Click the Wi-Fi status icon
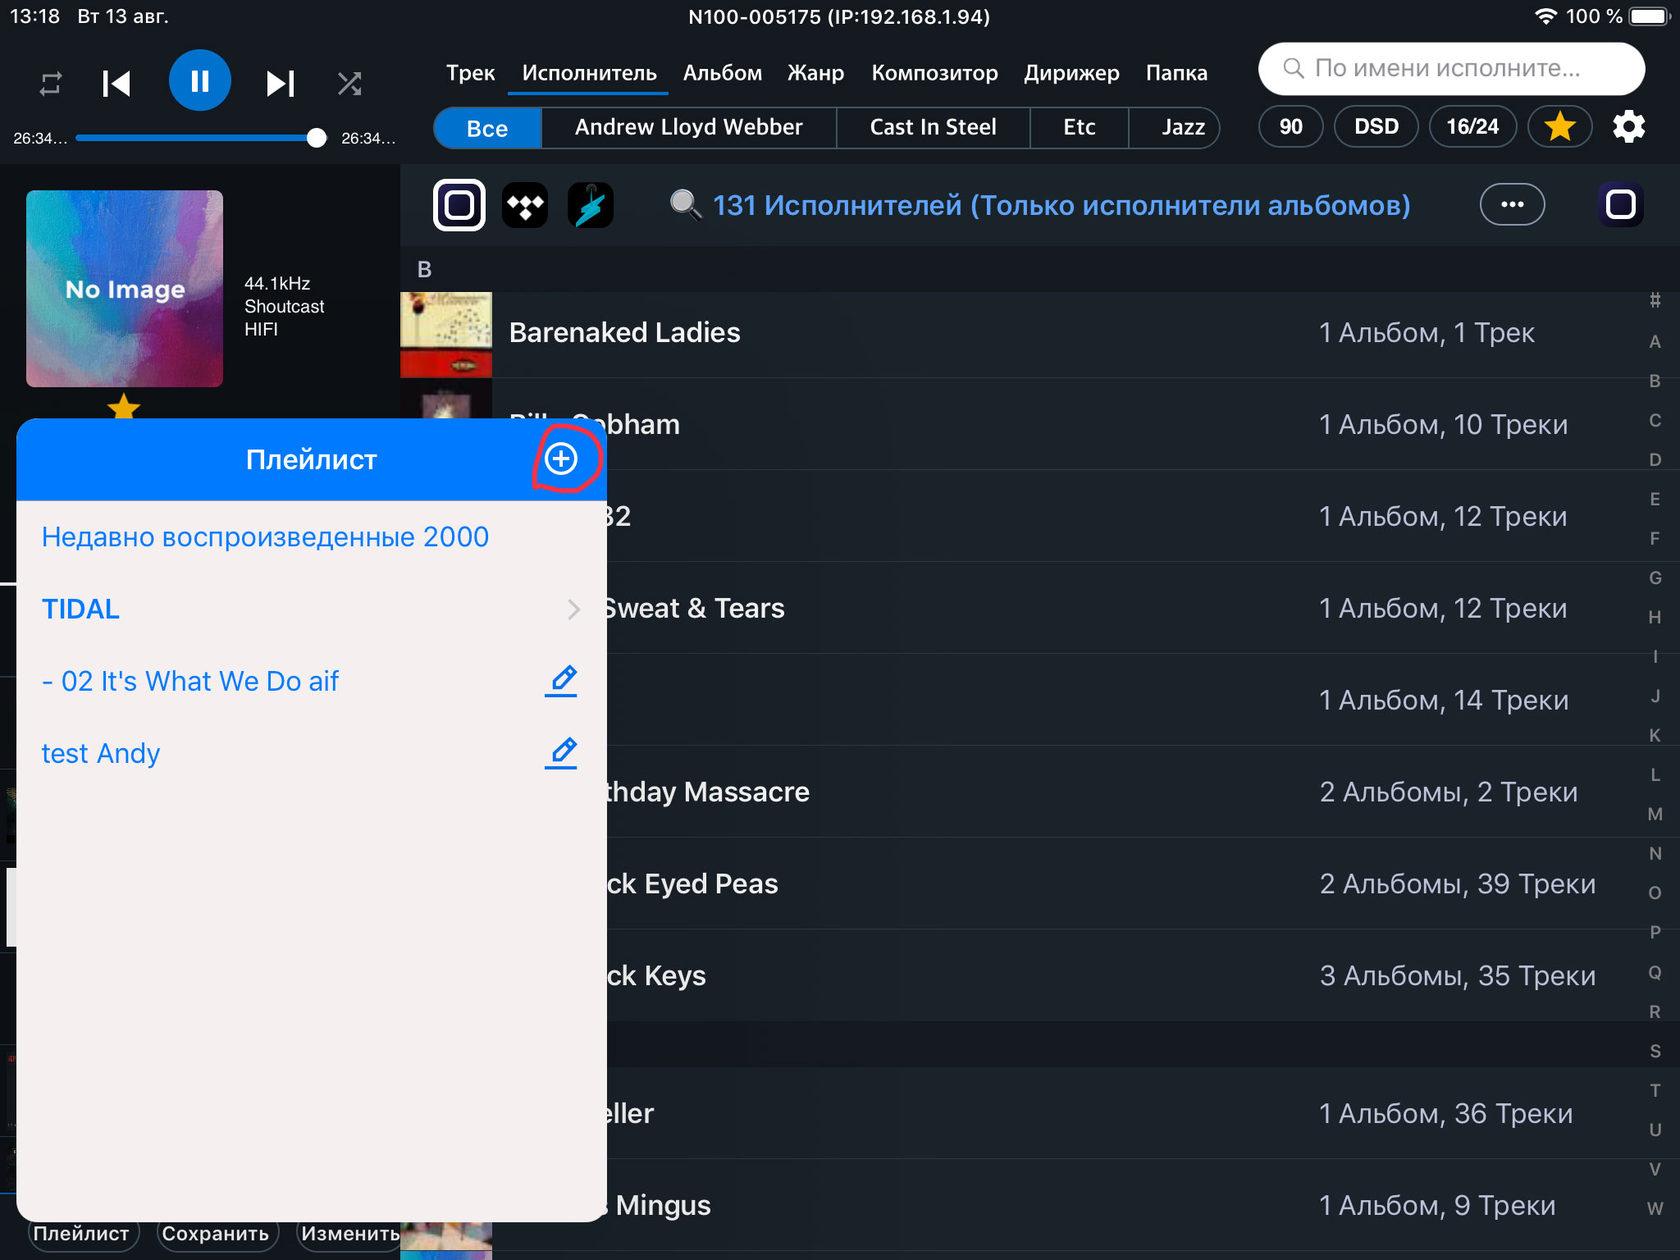The image size is (1680, 1260). tap(1546, 16)
